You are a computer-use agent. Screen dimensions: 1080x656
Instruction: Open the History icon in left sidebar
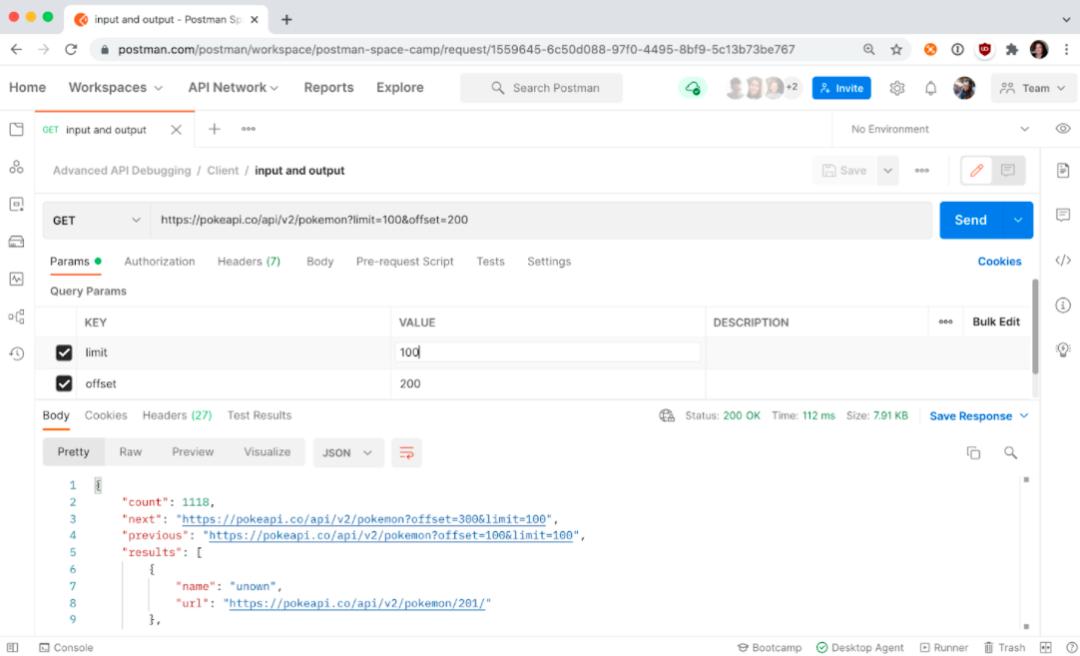16,353
